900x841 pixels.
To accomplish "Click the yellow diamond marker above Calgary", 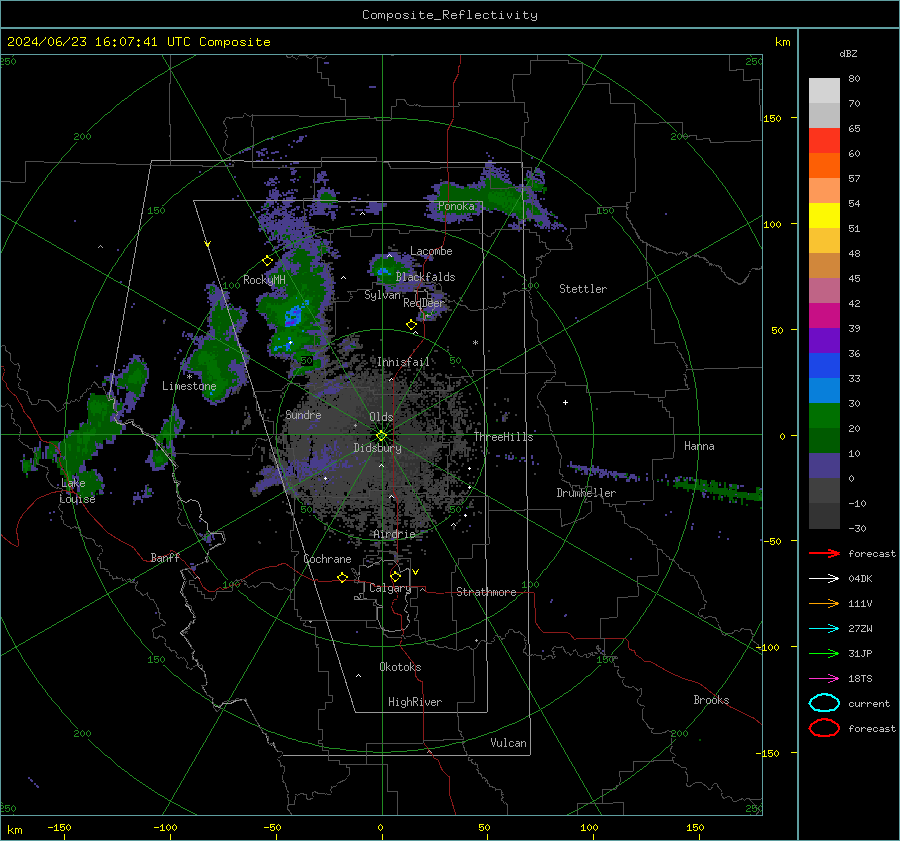I will (395, 576).
